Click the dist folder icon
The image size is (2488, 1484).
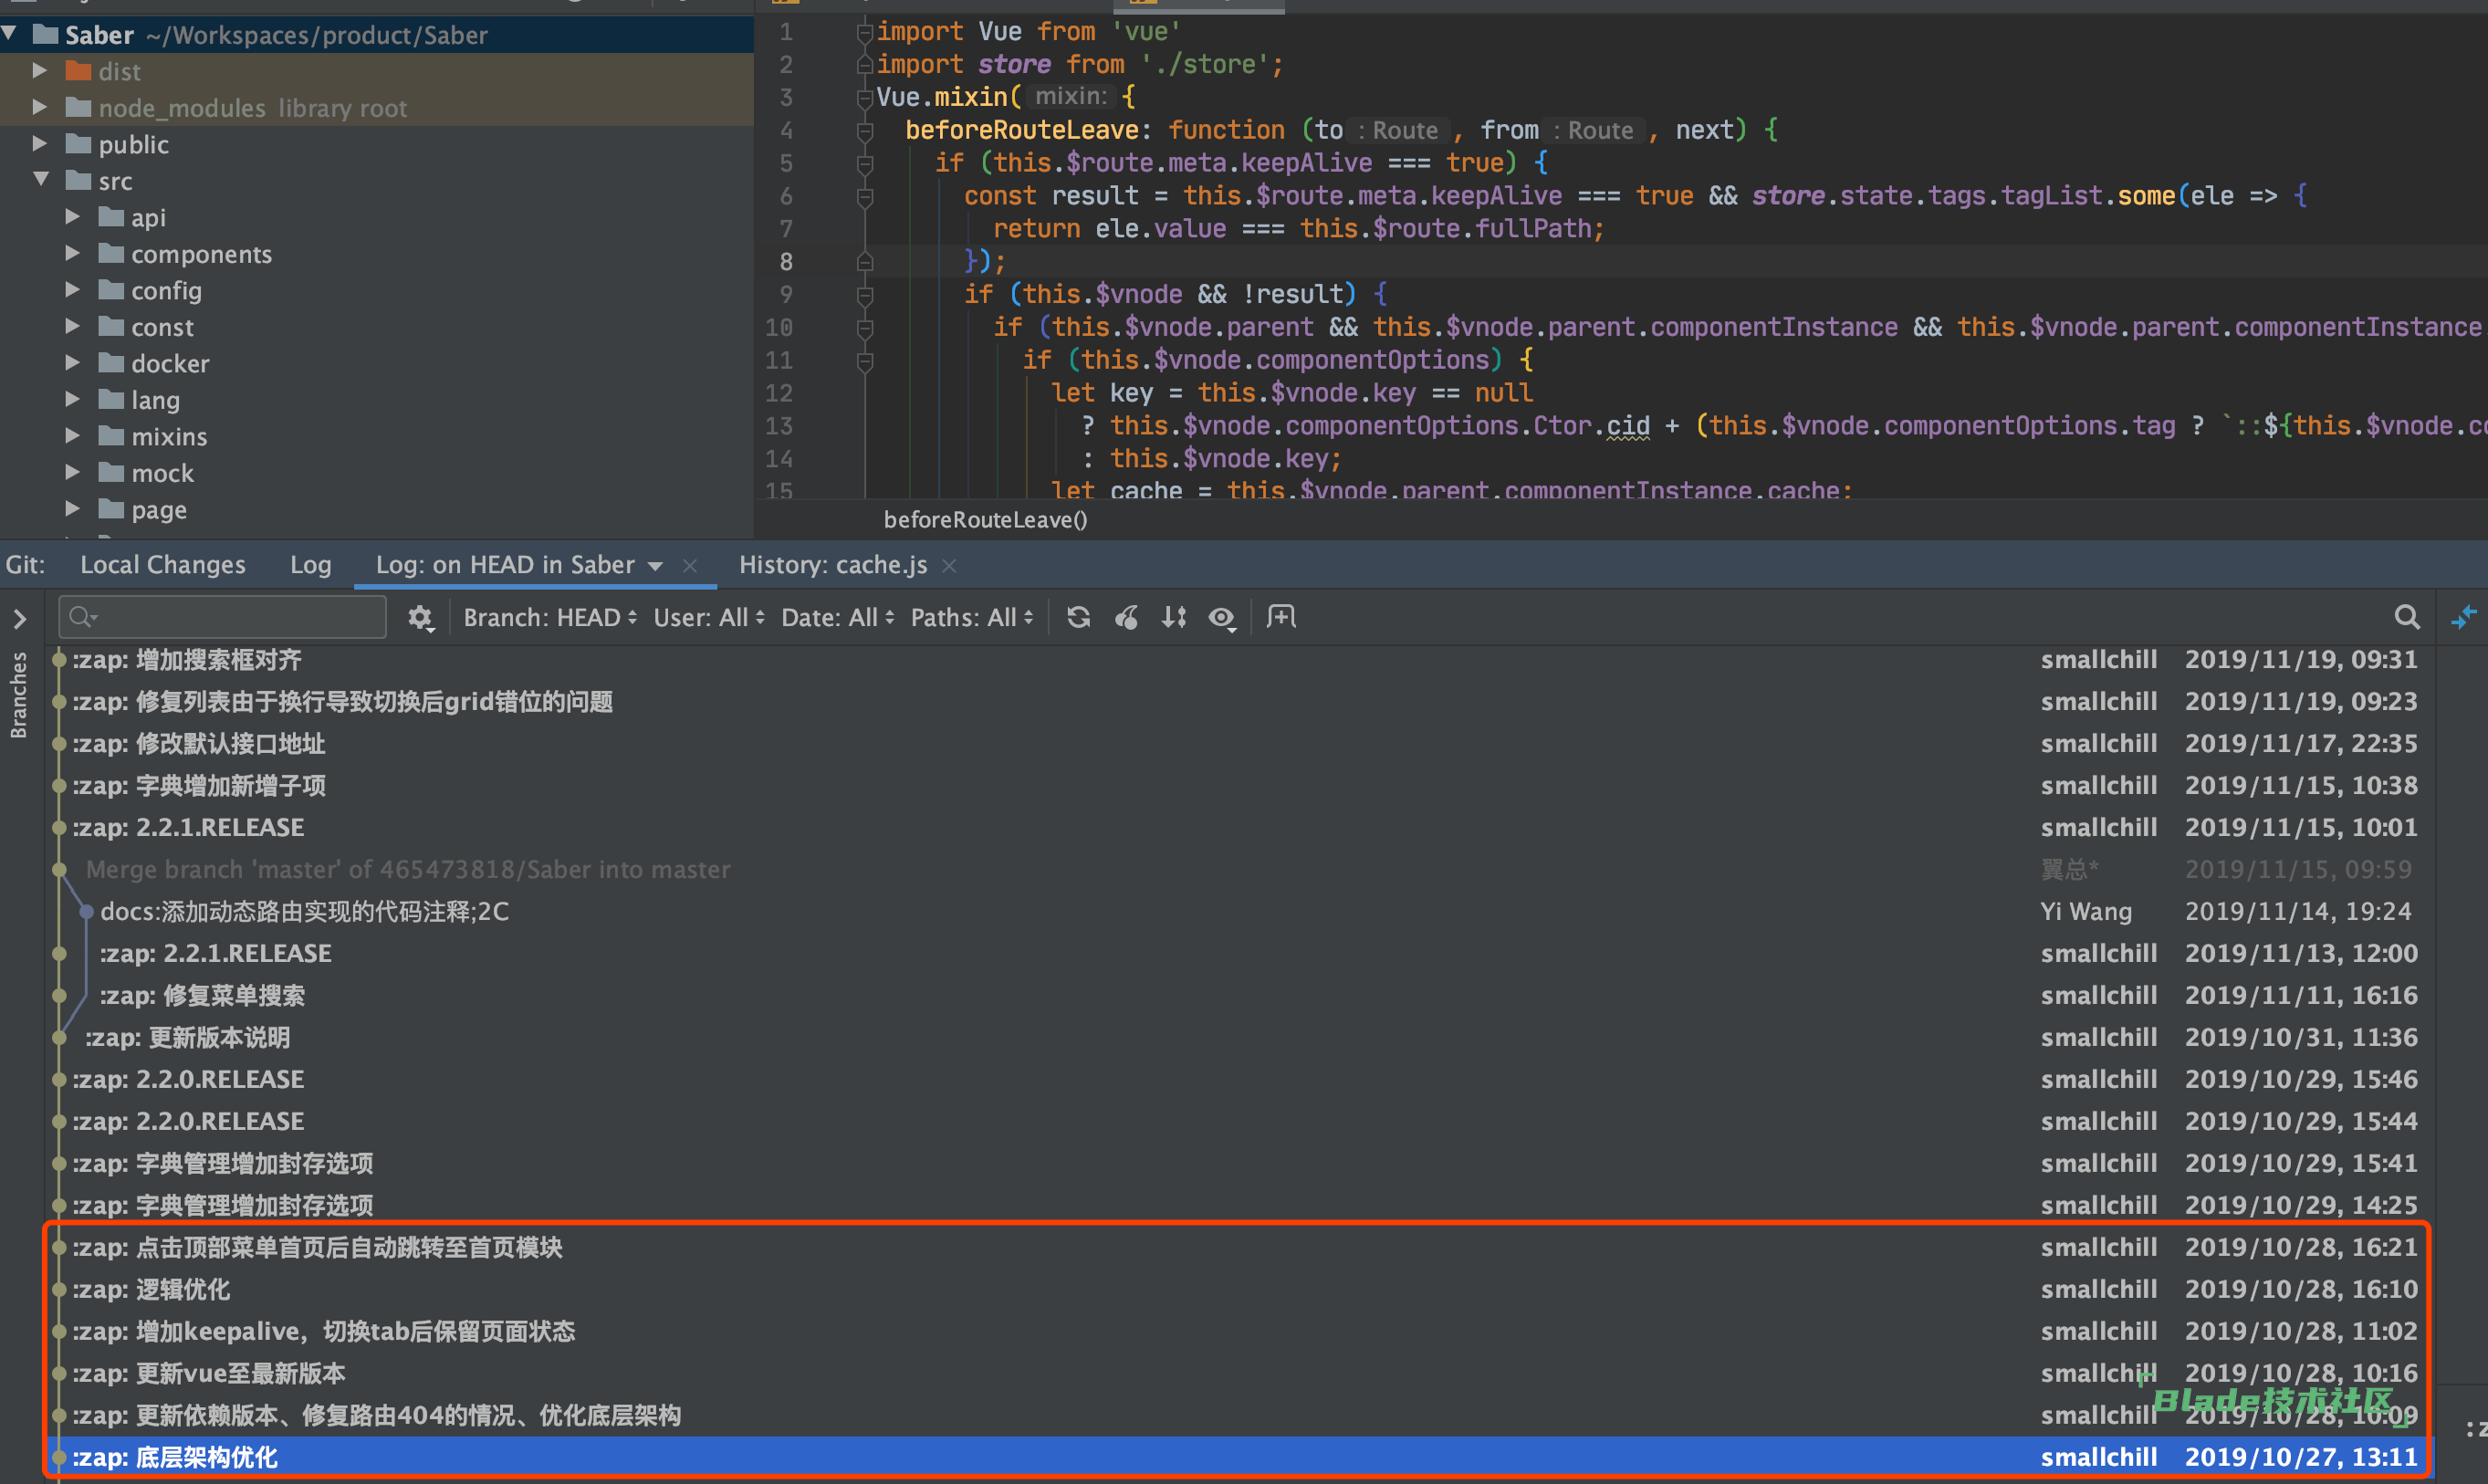point(78,71)
